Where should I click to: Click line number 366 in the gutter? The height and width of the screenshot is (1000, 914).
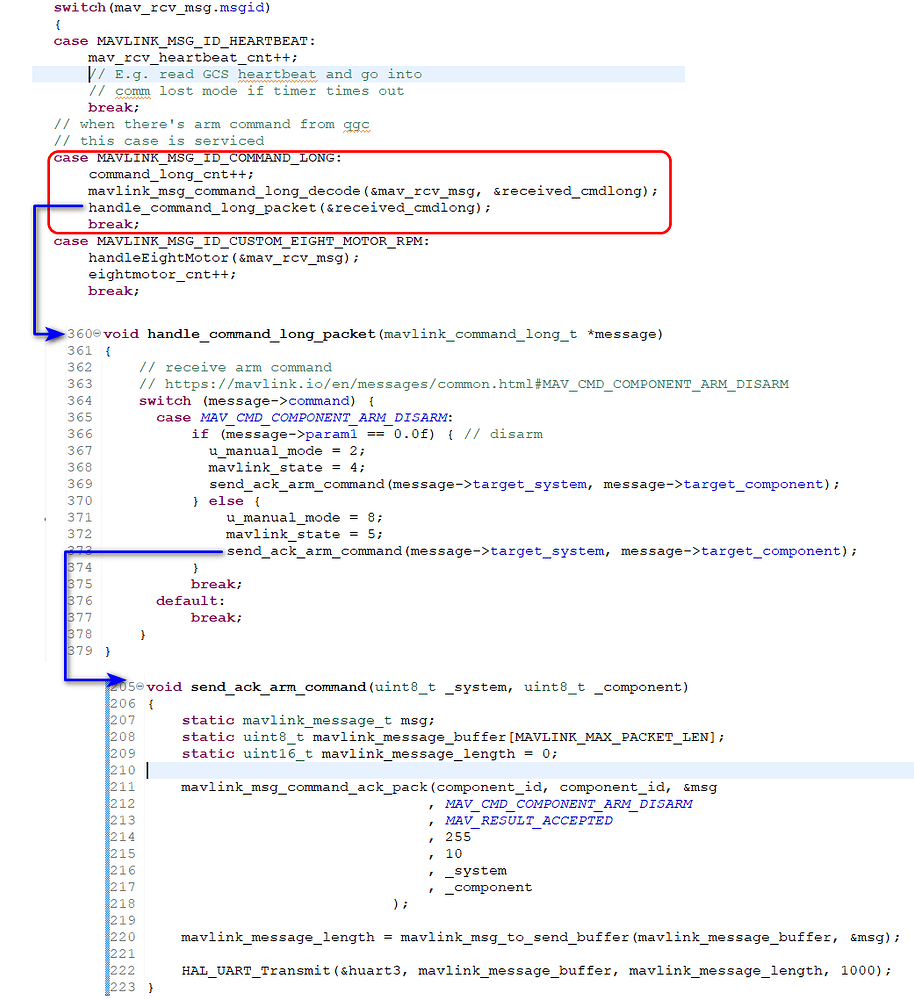coord(80,434)
